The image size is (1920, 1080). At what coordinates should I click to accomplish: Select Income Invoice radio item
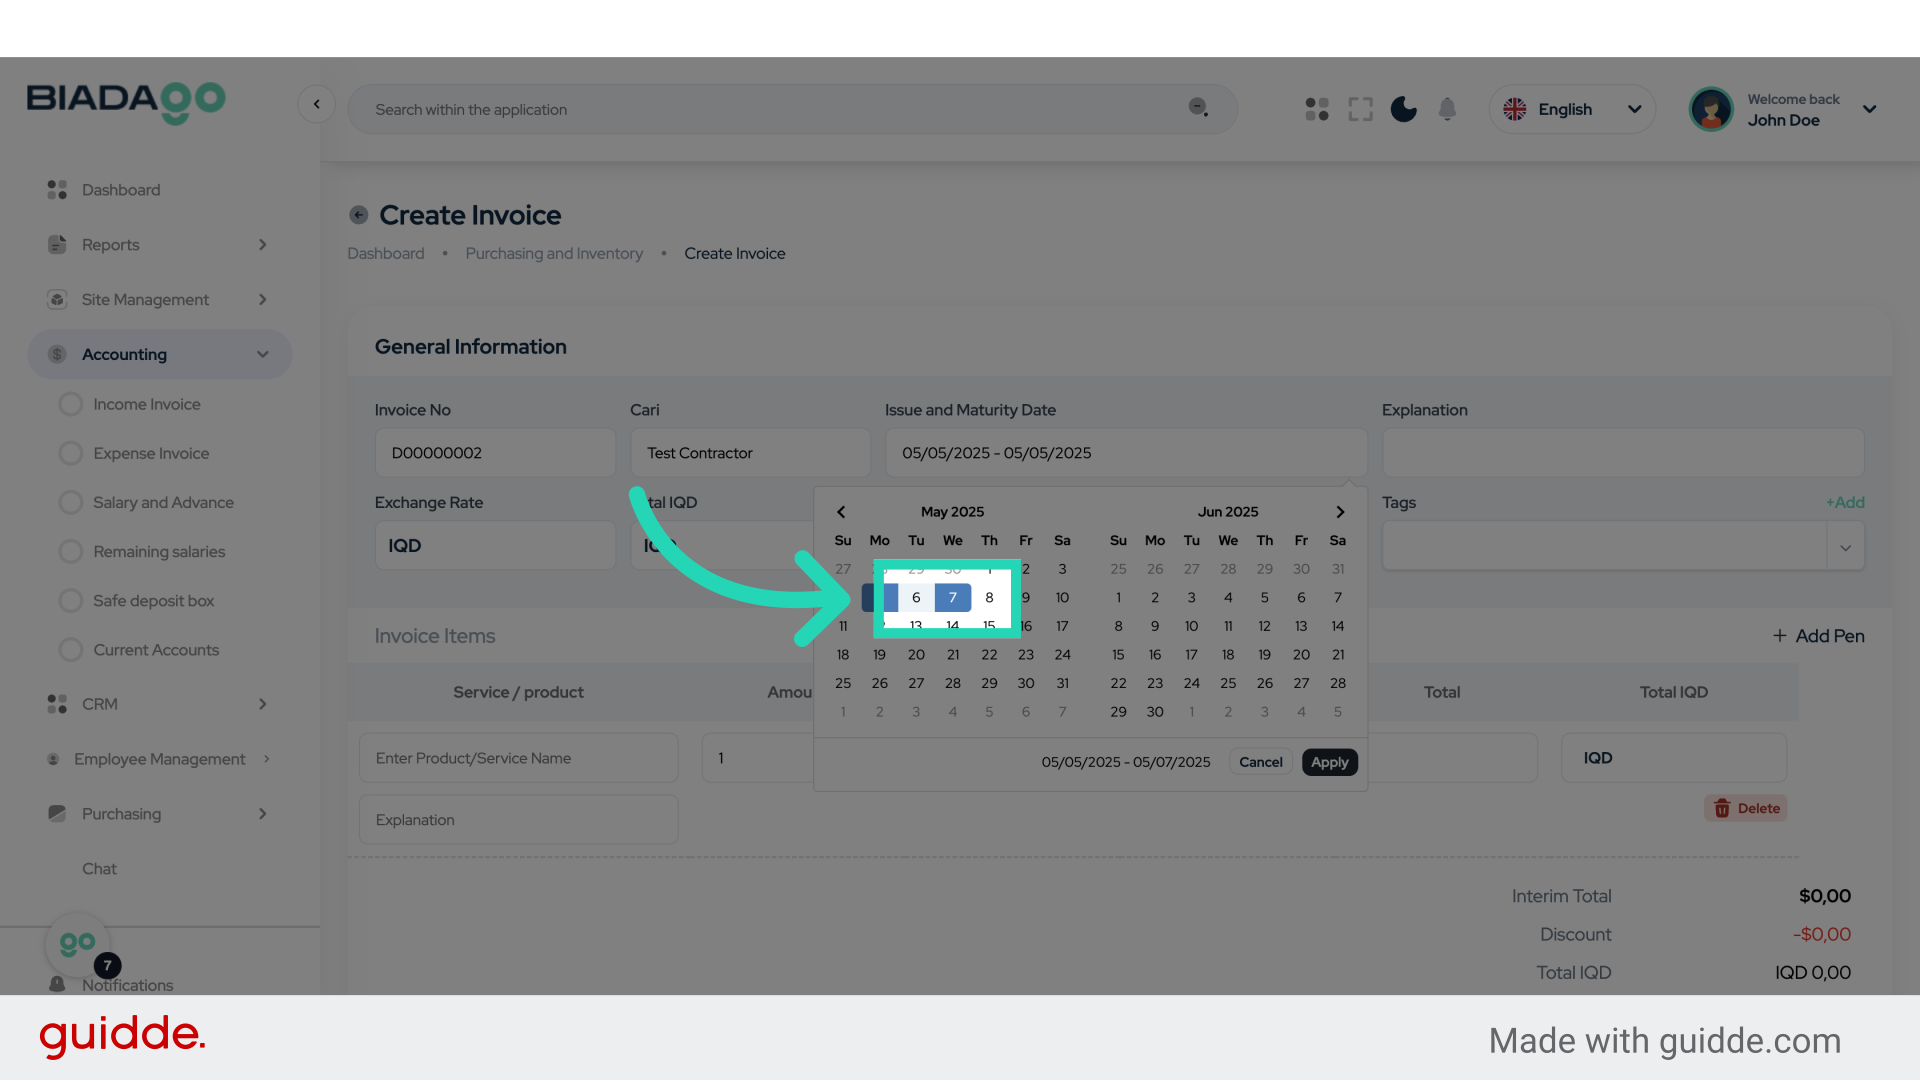click(146, 404)
